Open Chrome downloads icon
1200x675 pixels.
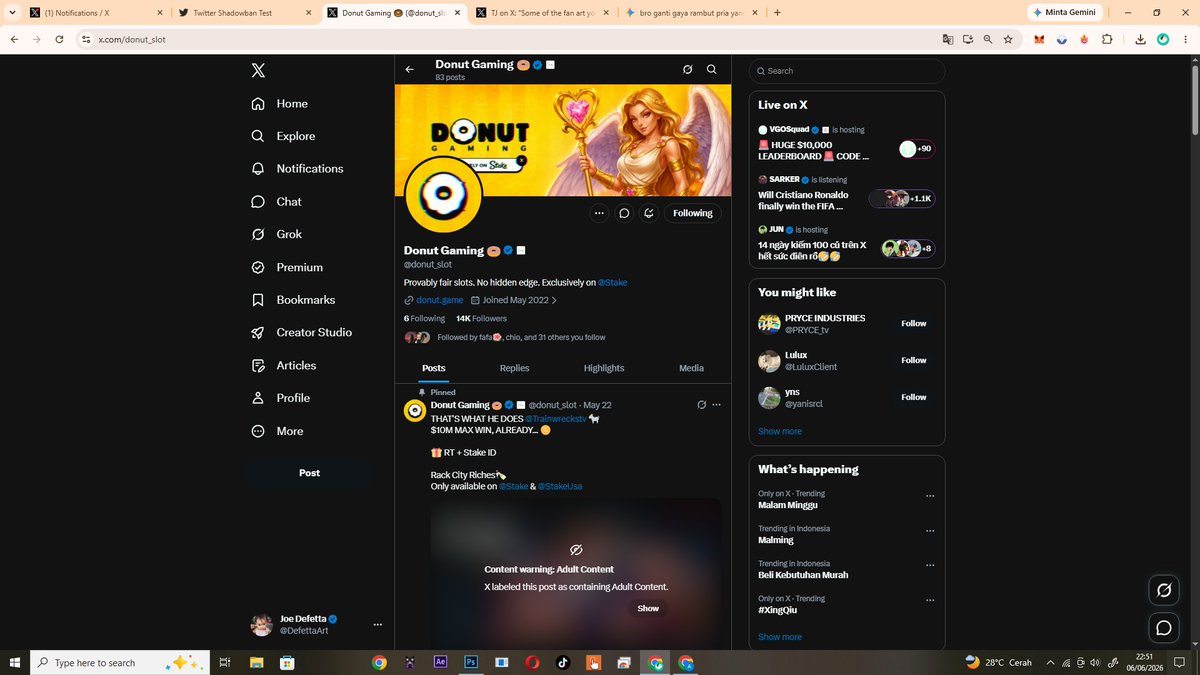tap(1140, 39)
